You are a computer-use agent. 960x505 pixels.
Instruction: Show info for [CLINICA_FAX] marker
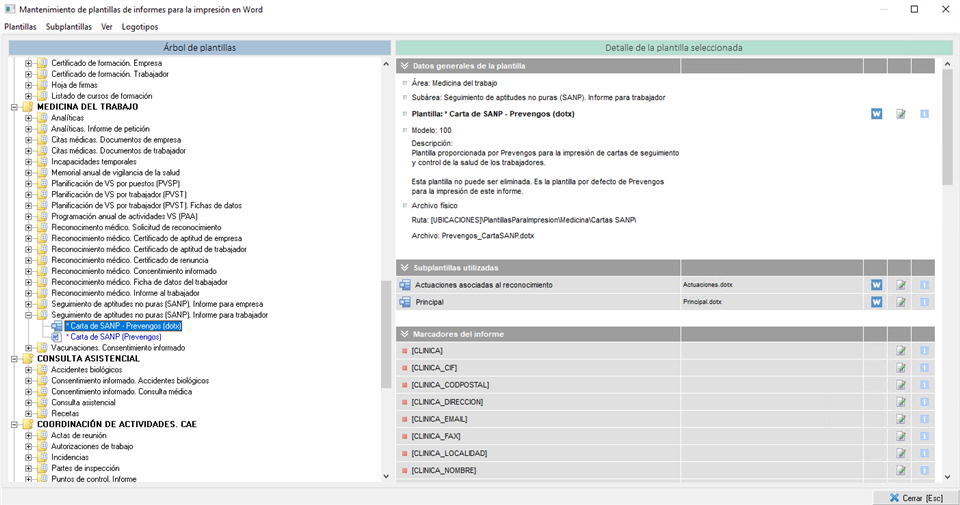click(x=924, y=436)
